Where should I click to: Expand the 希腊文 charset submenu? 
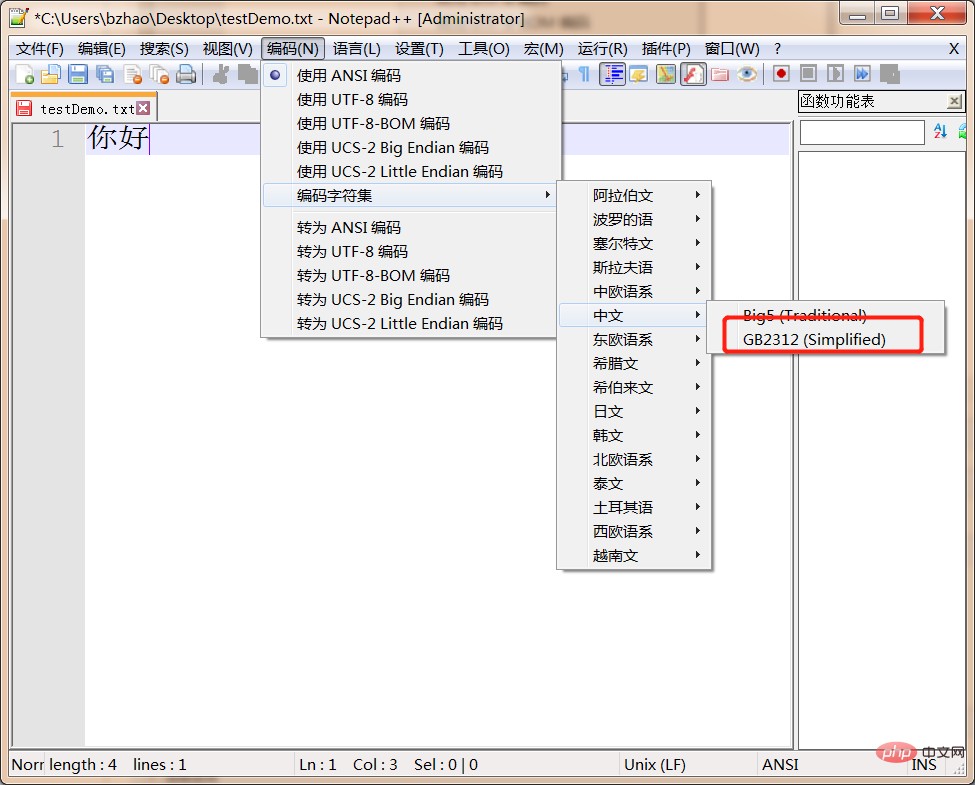634,363
